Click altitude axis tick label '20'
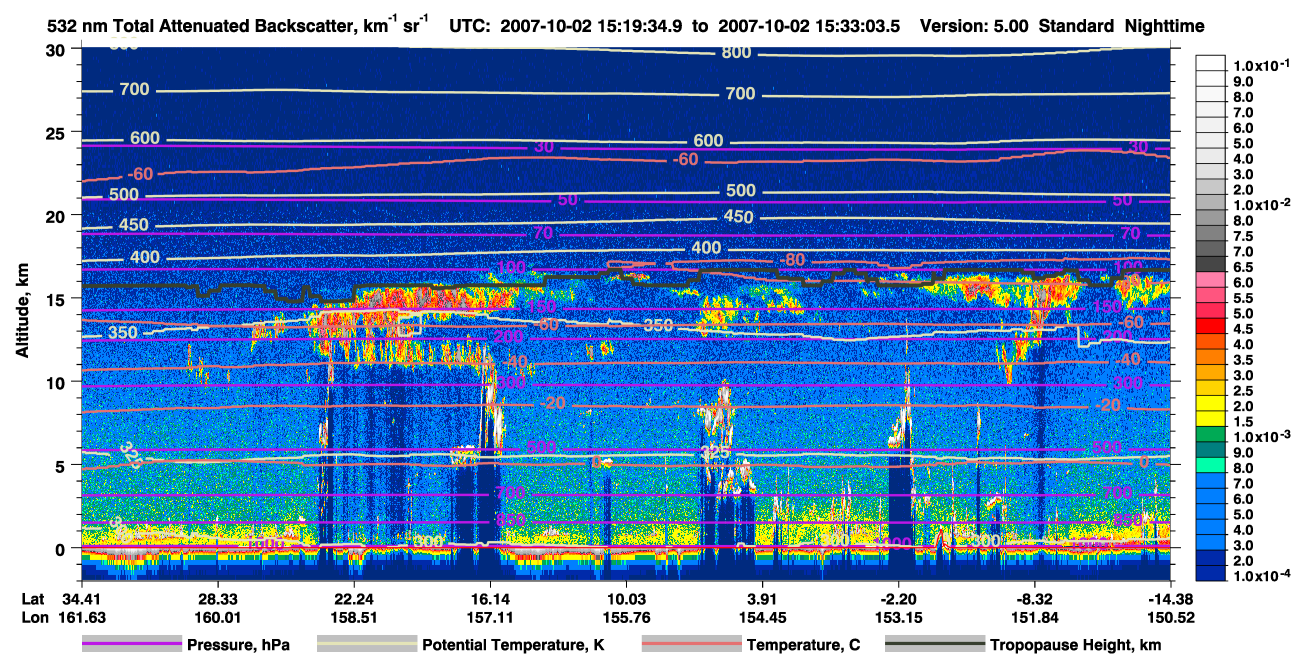 58,215
